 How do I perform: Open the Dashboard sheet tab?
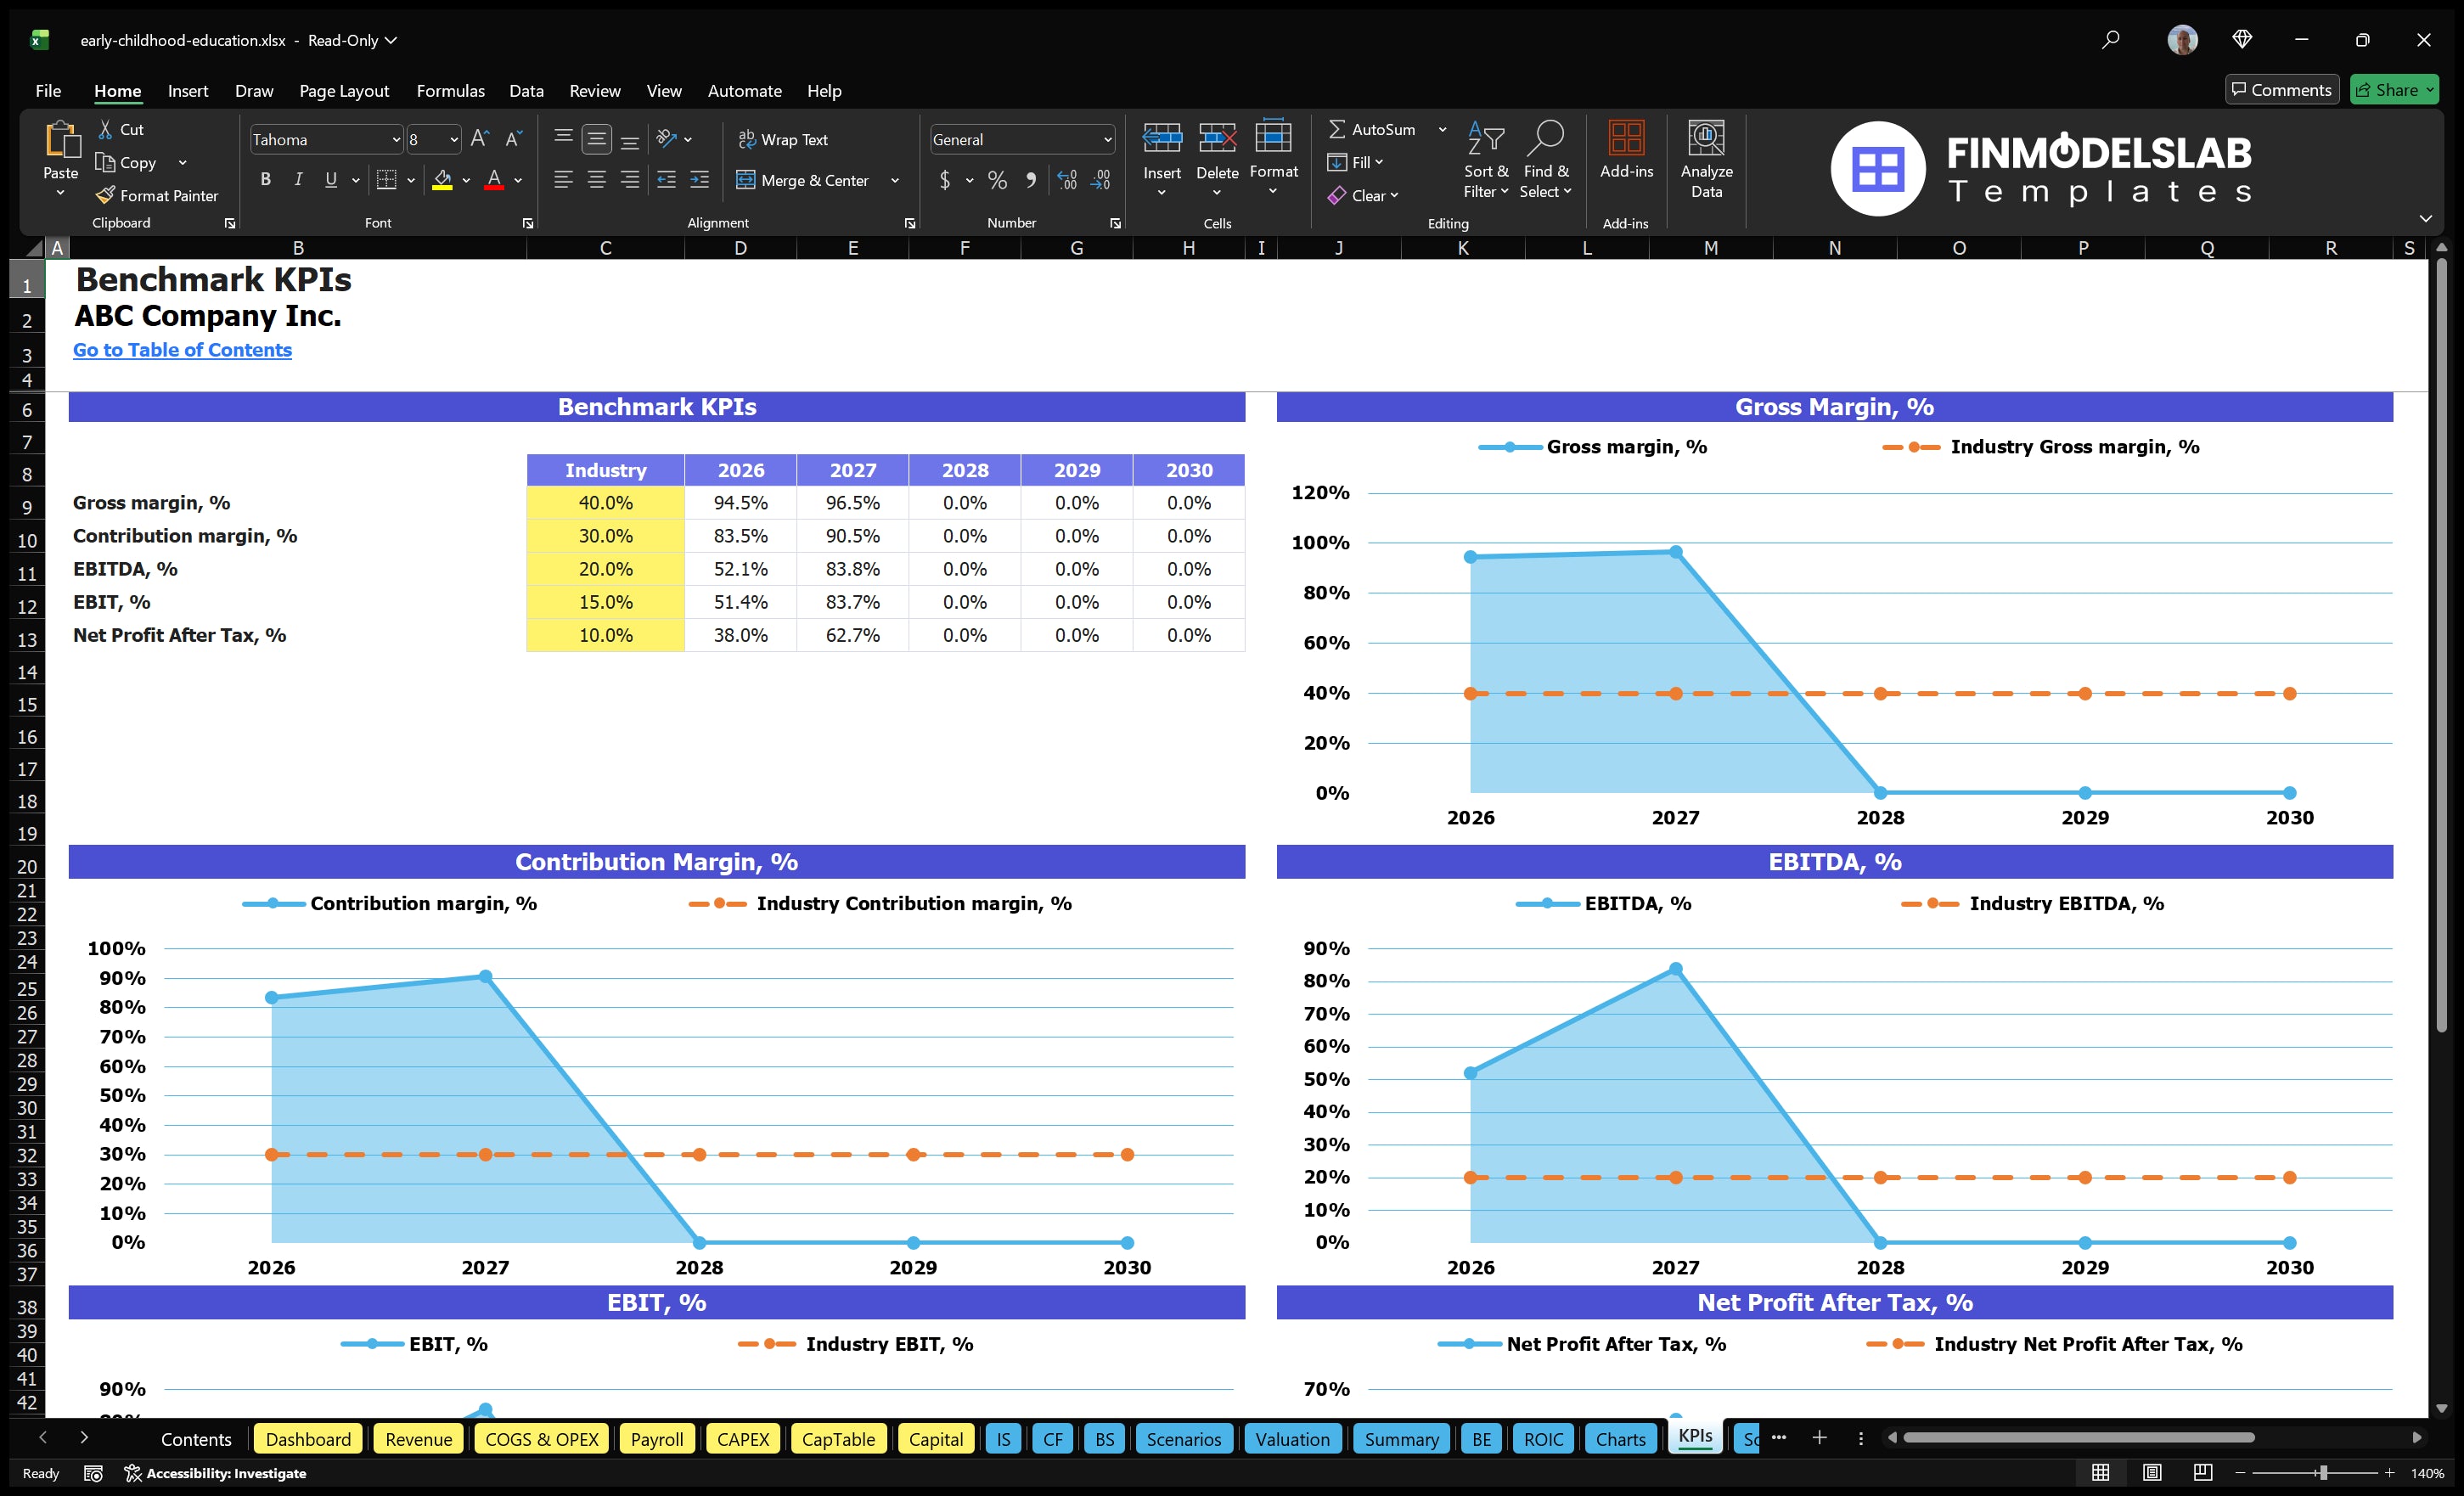coord(308,1439)
